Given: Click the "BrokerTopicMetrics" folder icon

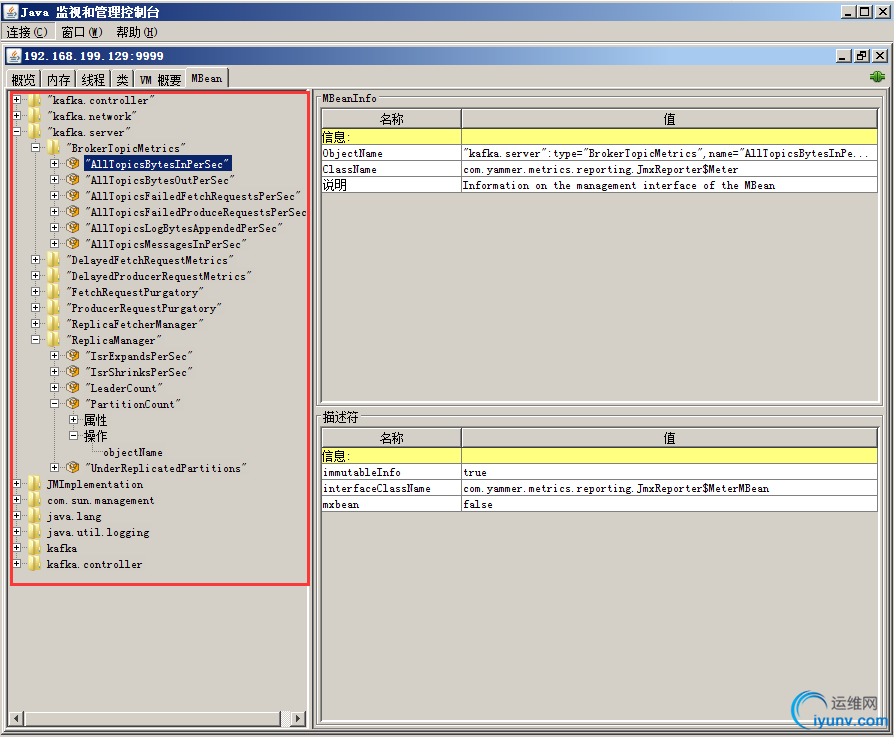Looking at the screenshot, I should click(54, 148).
